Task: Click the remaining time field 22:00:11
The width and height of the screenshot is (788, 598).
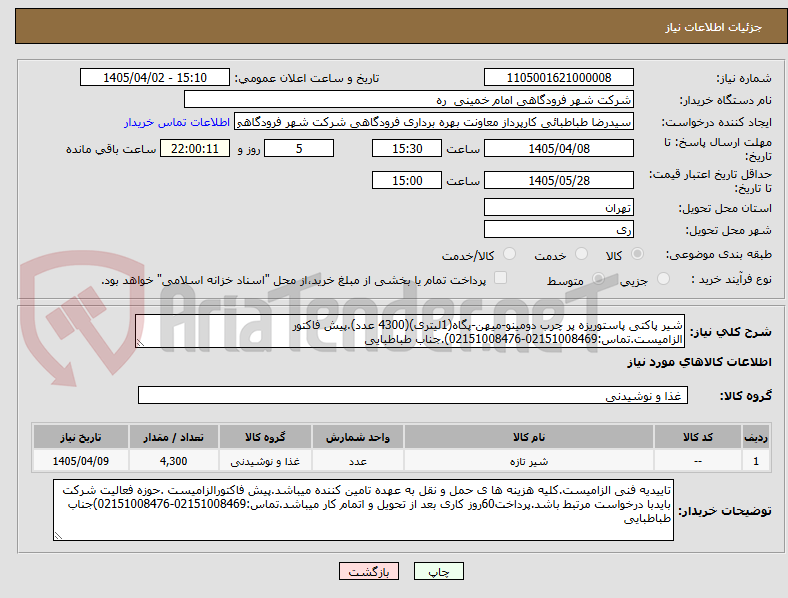Action: (x=195, y=148)
